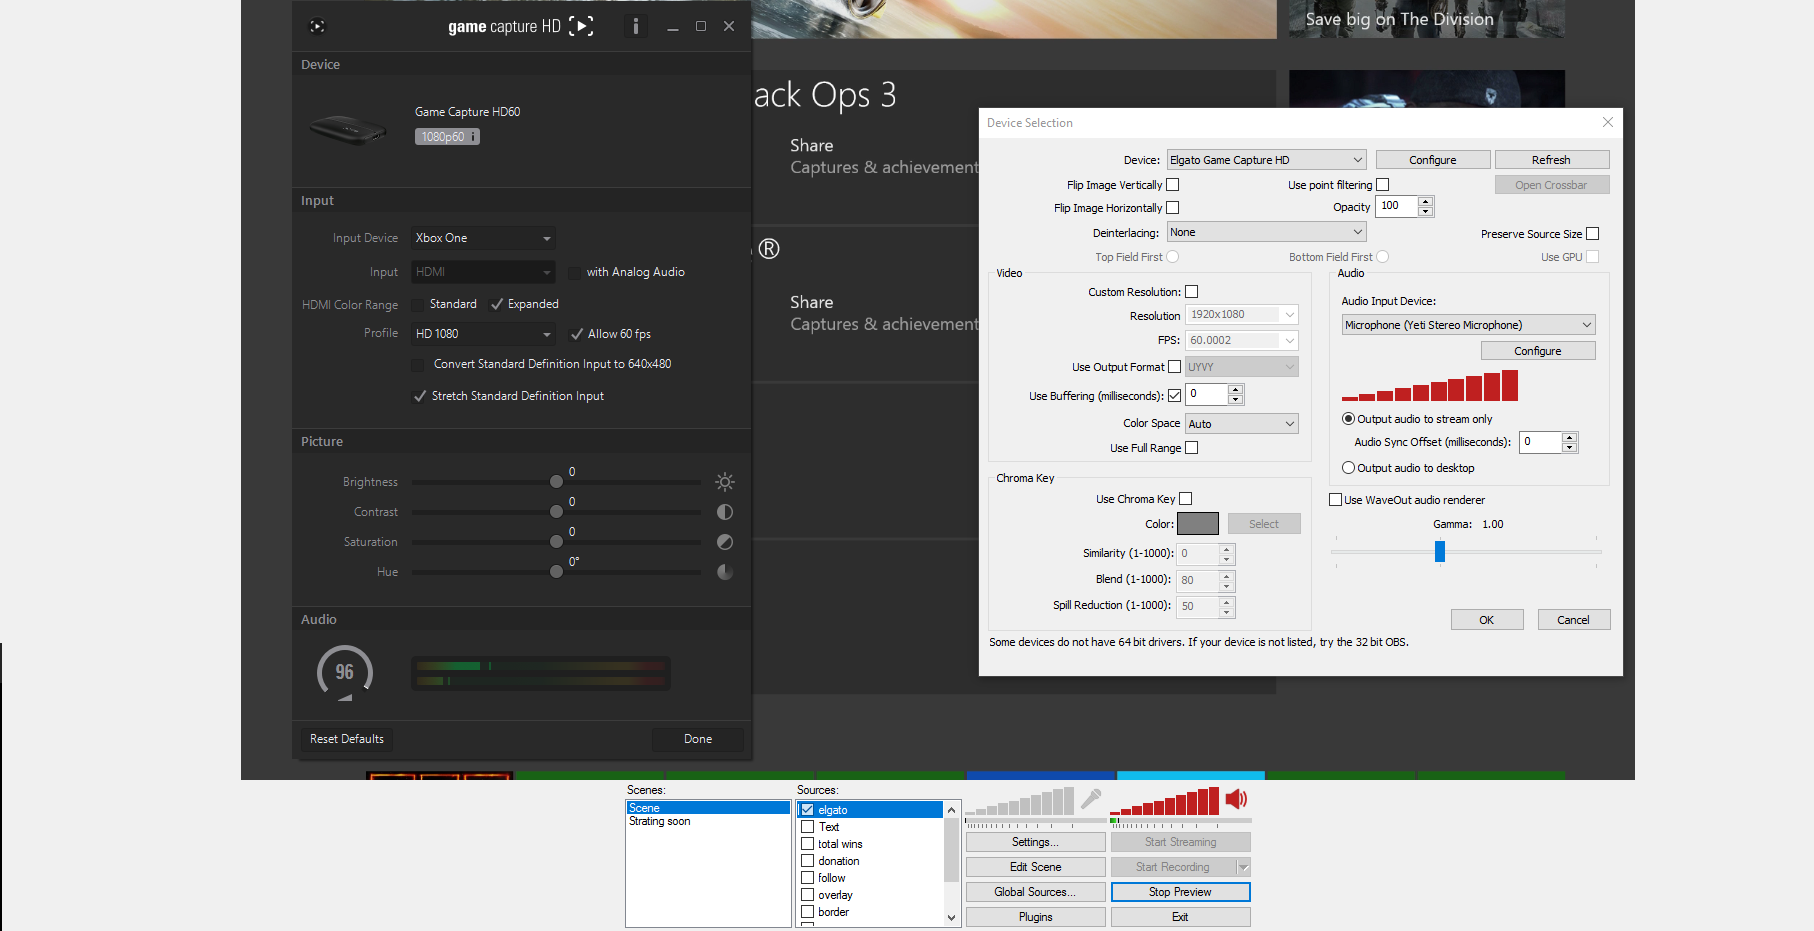Viewport: 1814px width, 931px height.
Task: Click the contrast half-circle icon
Action: (x=725, y=512)
